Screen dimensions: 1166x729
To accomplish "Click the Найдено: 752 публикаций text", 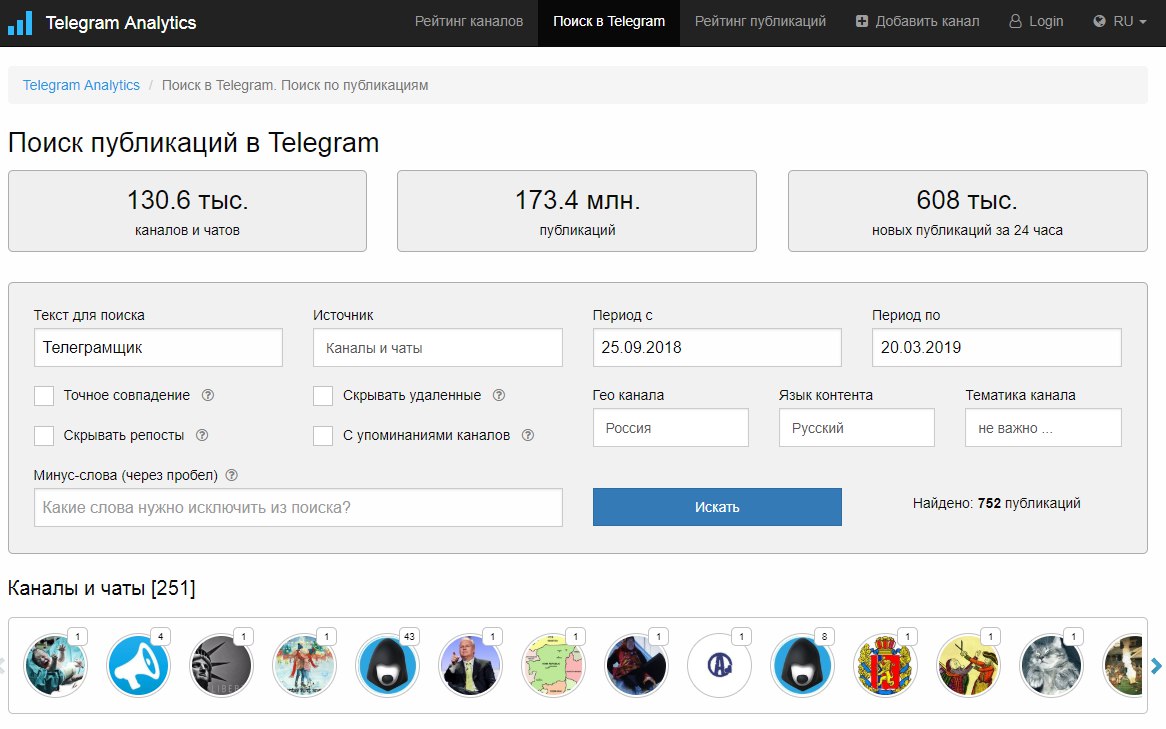I will (996, 504).
